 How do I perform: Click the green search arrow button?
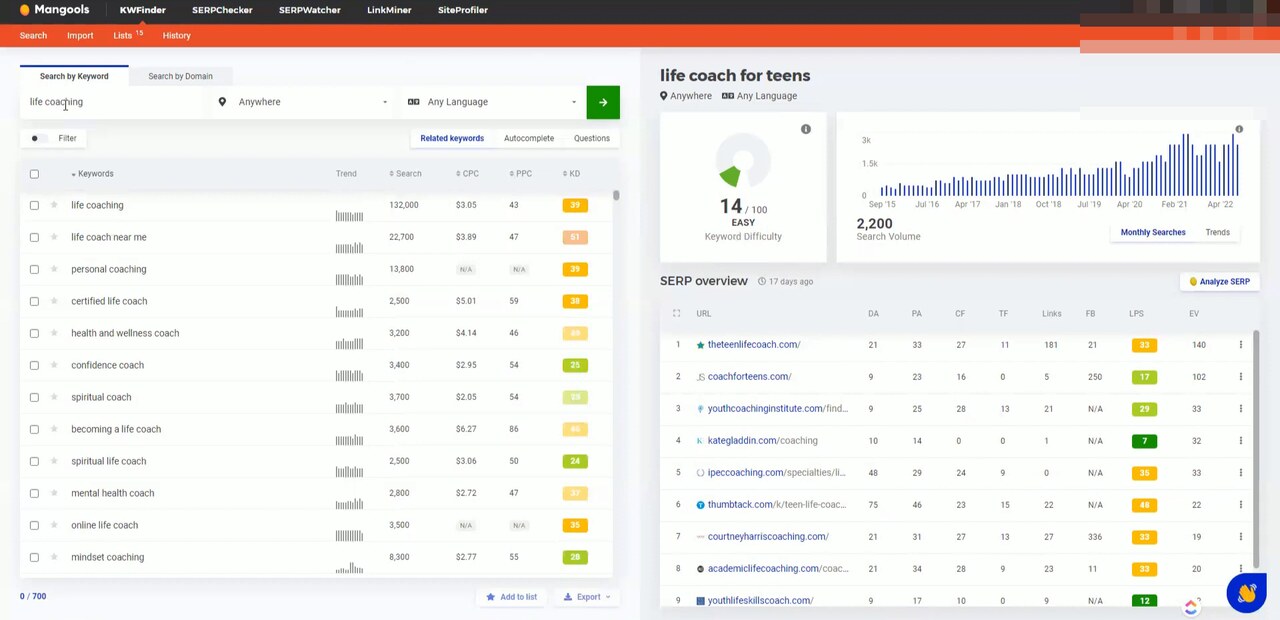pyautogui.click(x=603, y=102)
